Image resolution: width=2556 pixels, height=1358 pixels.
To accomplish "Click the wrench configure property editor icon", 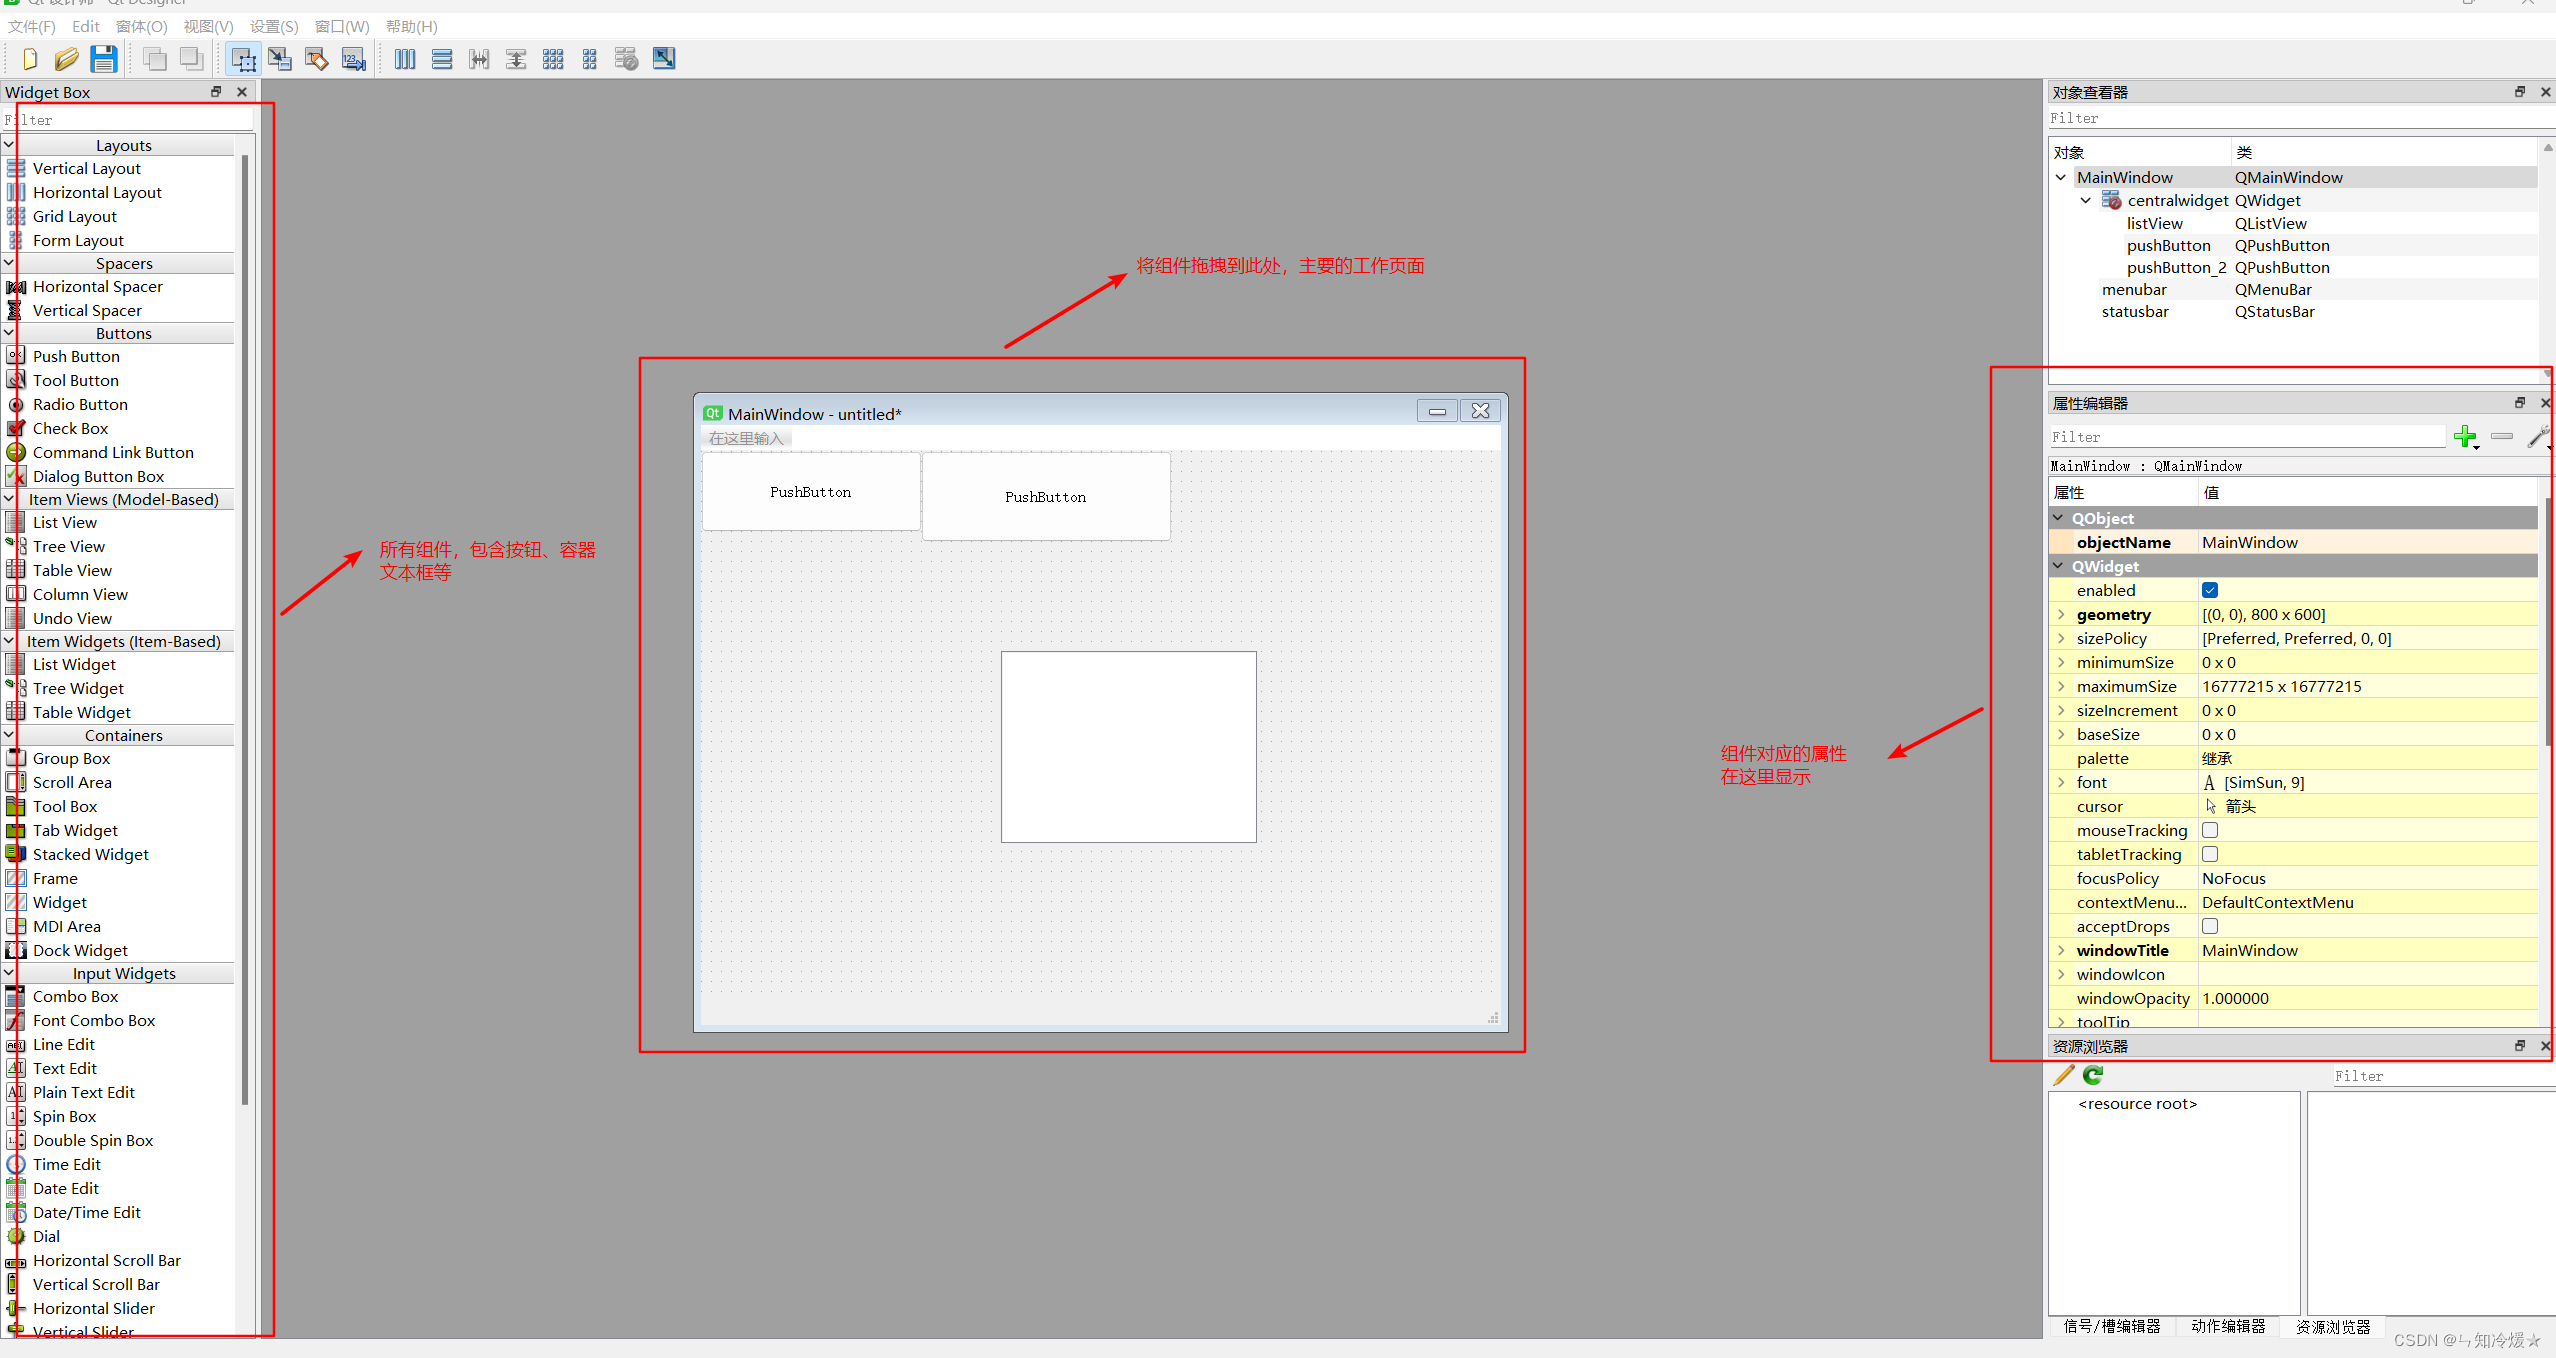I will pos(2538,437).
